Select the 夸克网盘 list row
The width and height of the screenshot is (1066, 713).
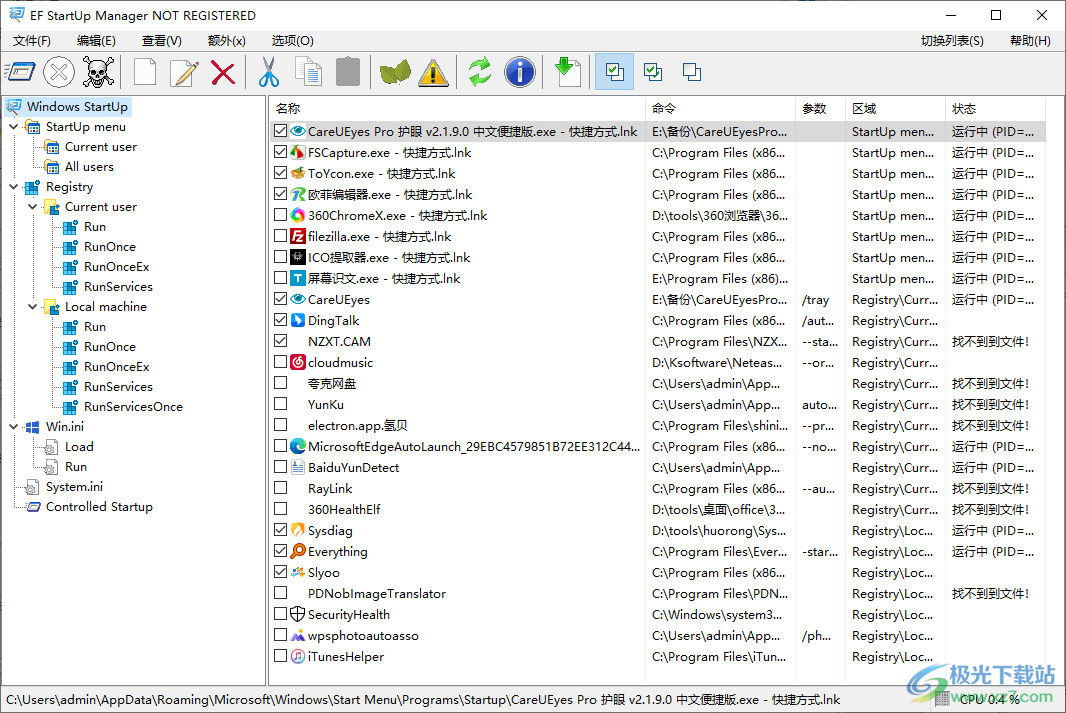657,383
